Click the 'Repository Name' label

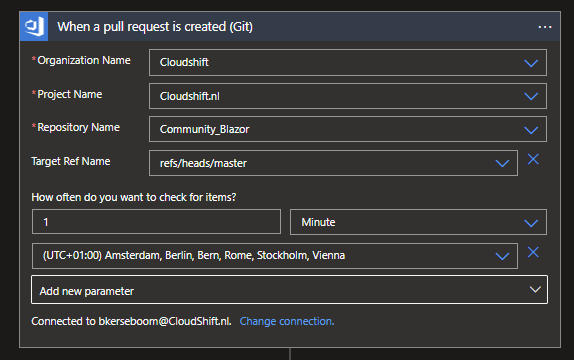pyautogui.click(x=78, y=127)
